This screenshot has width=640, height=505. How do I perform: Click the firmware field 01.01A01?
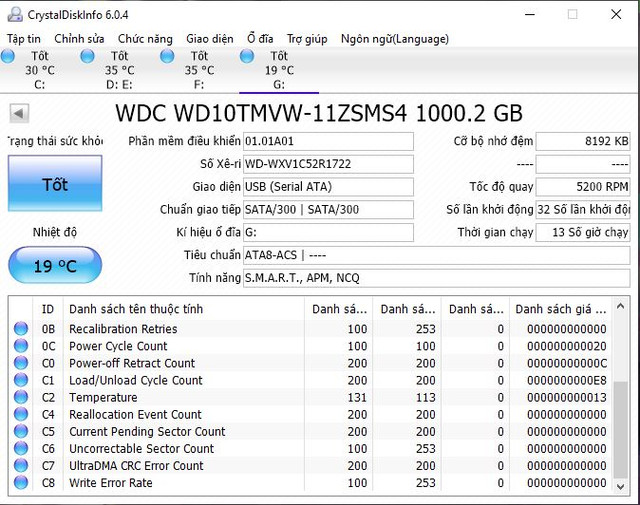click(x=328, y=141)
